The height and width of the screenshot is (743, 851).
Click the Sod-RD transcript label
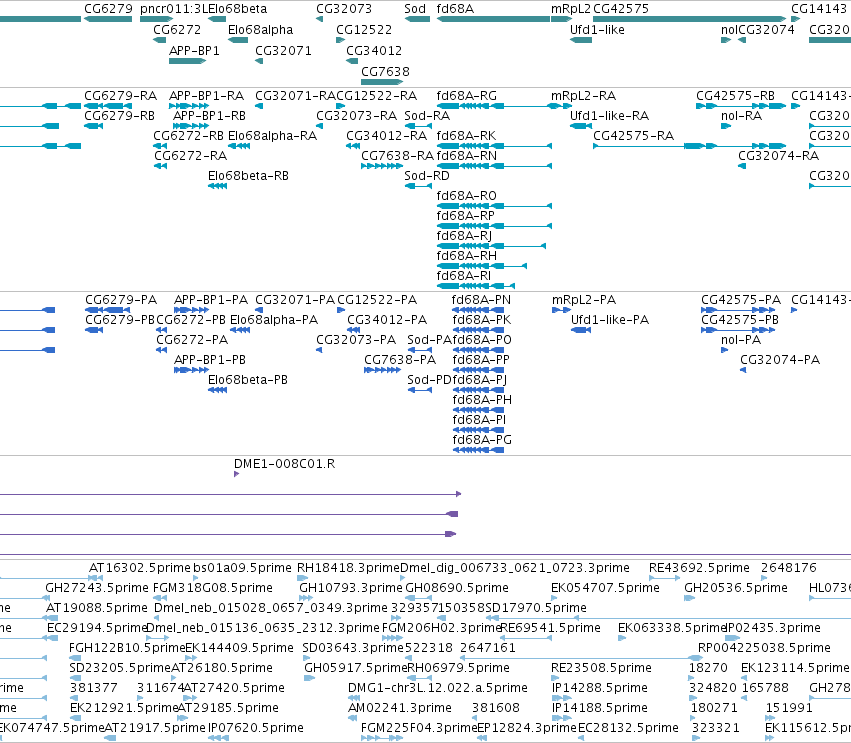[x=427, y=176]
